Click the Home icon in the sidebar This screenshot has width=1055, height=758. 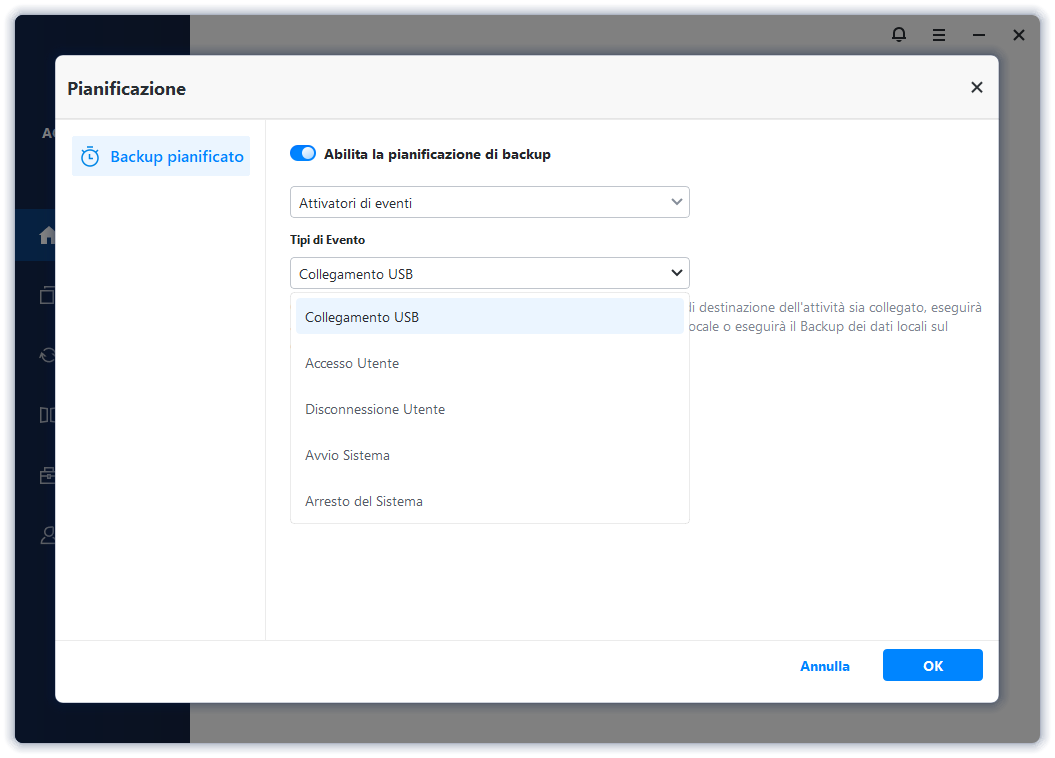[x=47, y=236]
